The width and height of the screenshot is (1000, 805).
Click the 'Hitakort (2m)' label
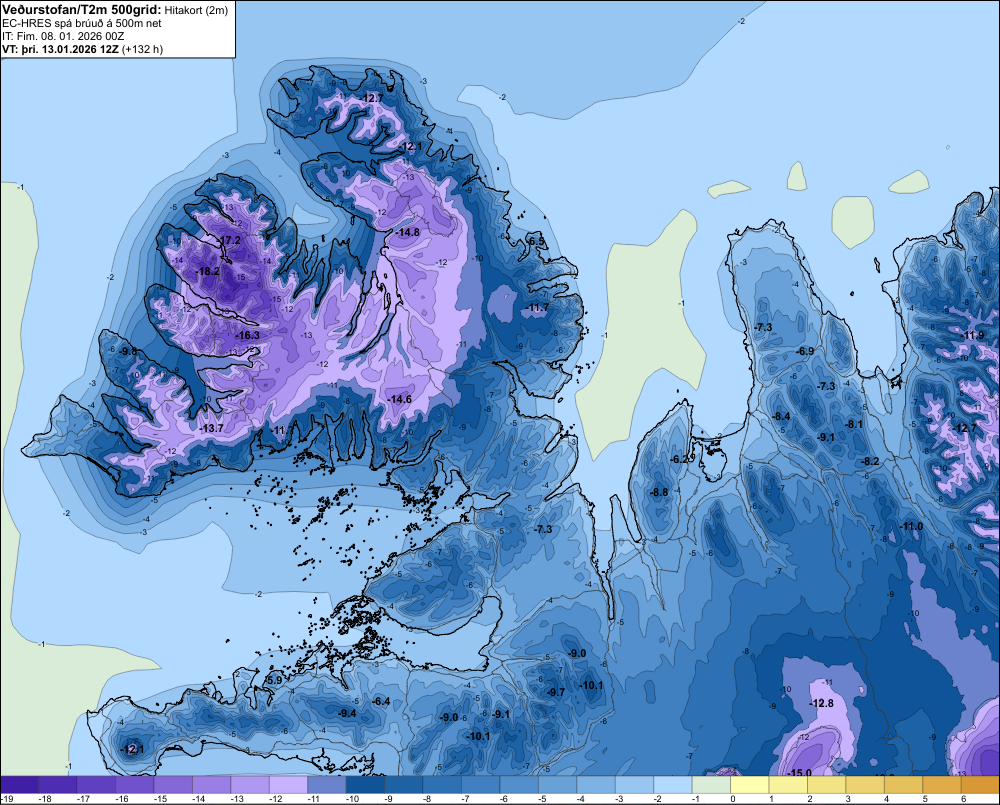coord(196,10)
